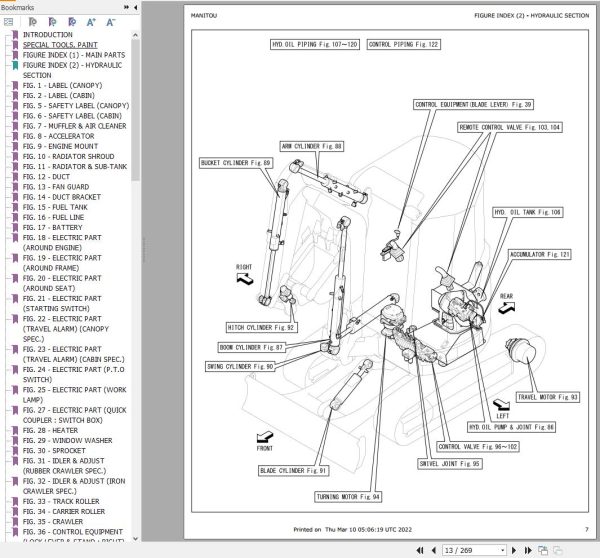
Task: Open the INTRODUCTION bookmark
Action: (x=47, y=34)
